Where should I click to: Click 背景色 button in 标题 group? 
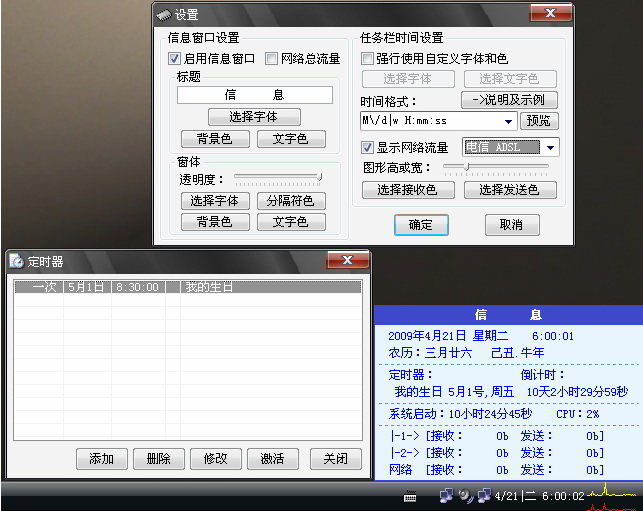point(215,139)
